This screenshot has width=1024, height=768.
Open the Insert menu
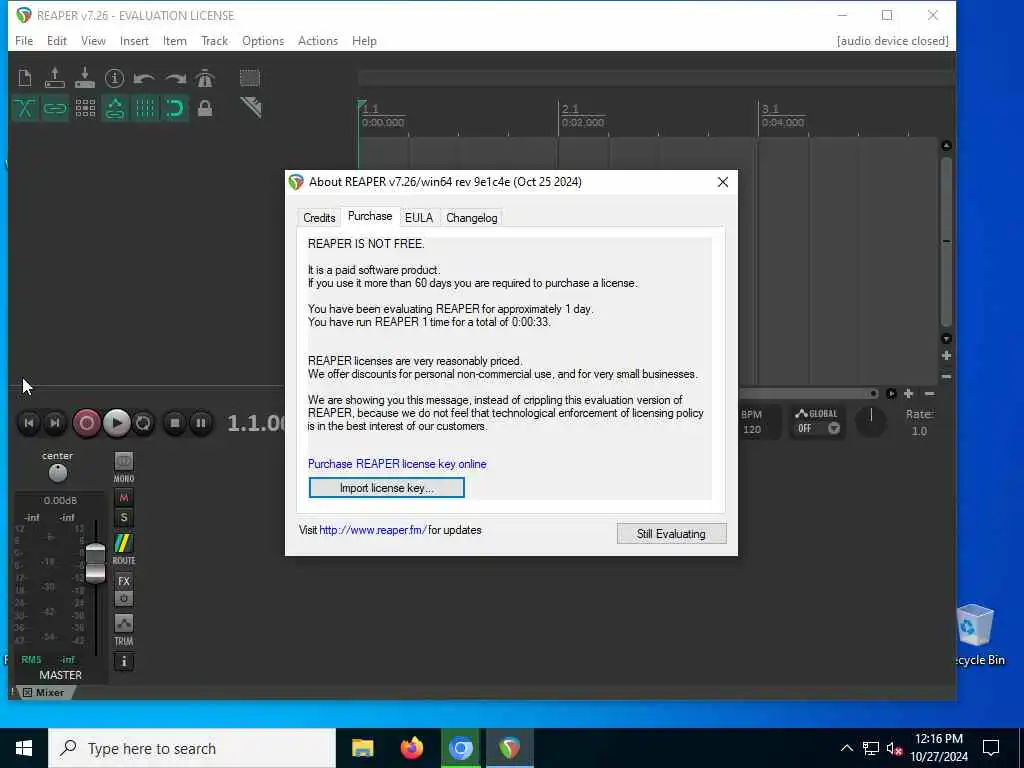tap(134, 40)
